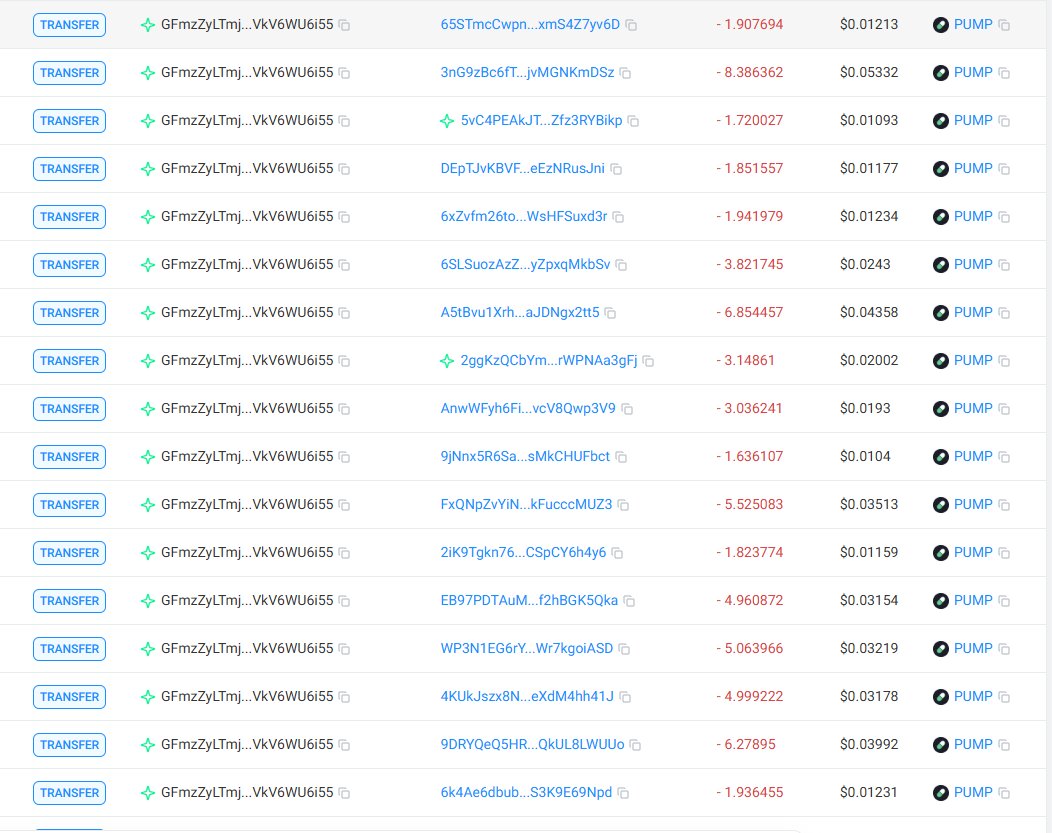This screenshot has width=1052, height=833.
Task: Open address AnwWFyh6Fi...vcV8Qwp3V9
Action: click(528, 408)
